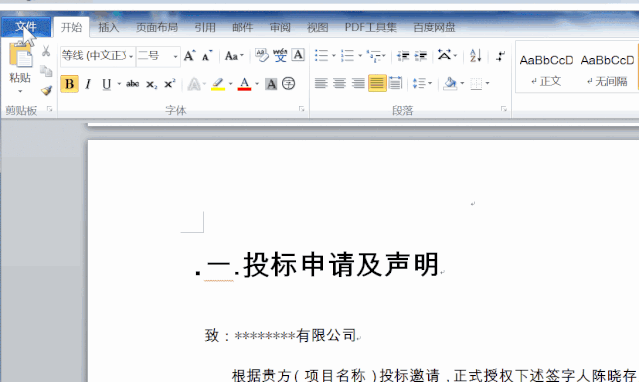Open multilevel list options
639x382 pixels.
tap(376, 56)
